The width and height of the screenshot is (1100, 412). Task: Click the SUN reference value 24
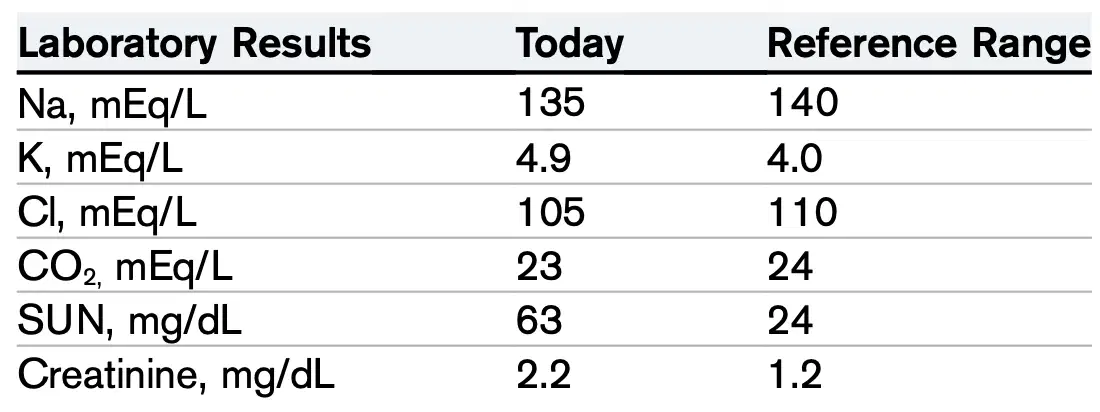click(791, 321)
